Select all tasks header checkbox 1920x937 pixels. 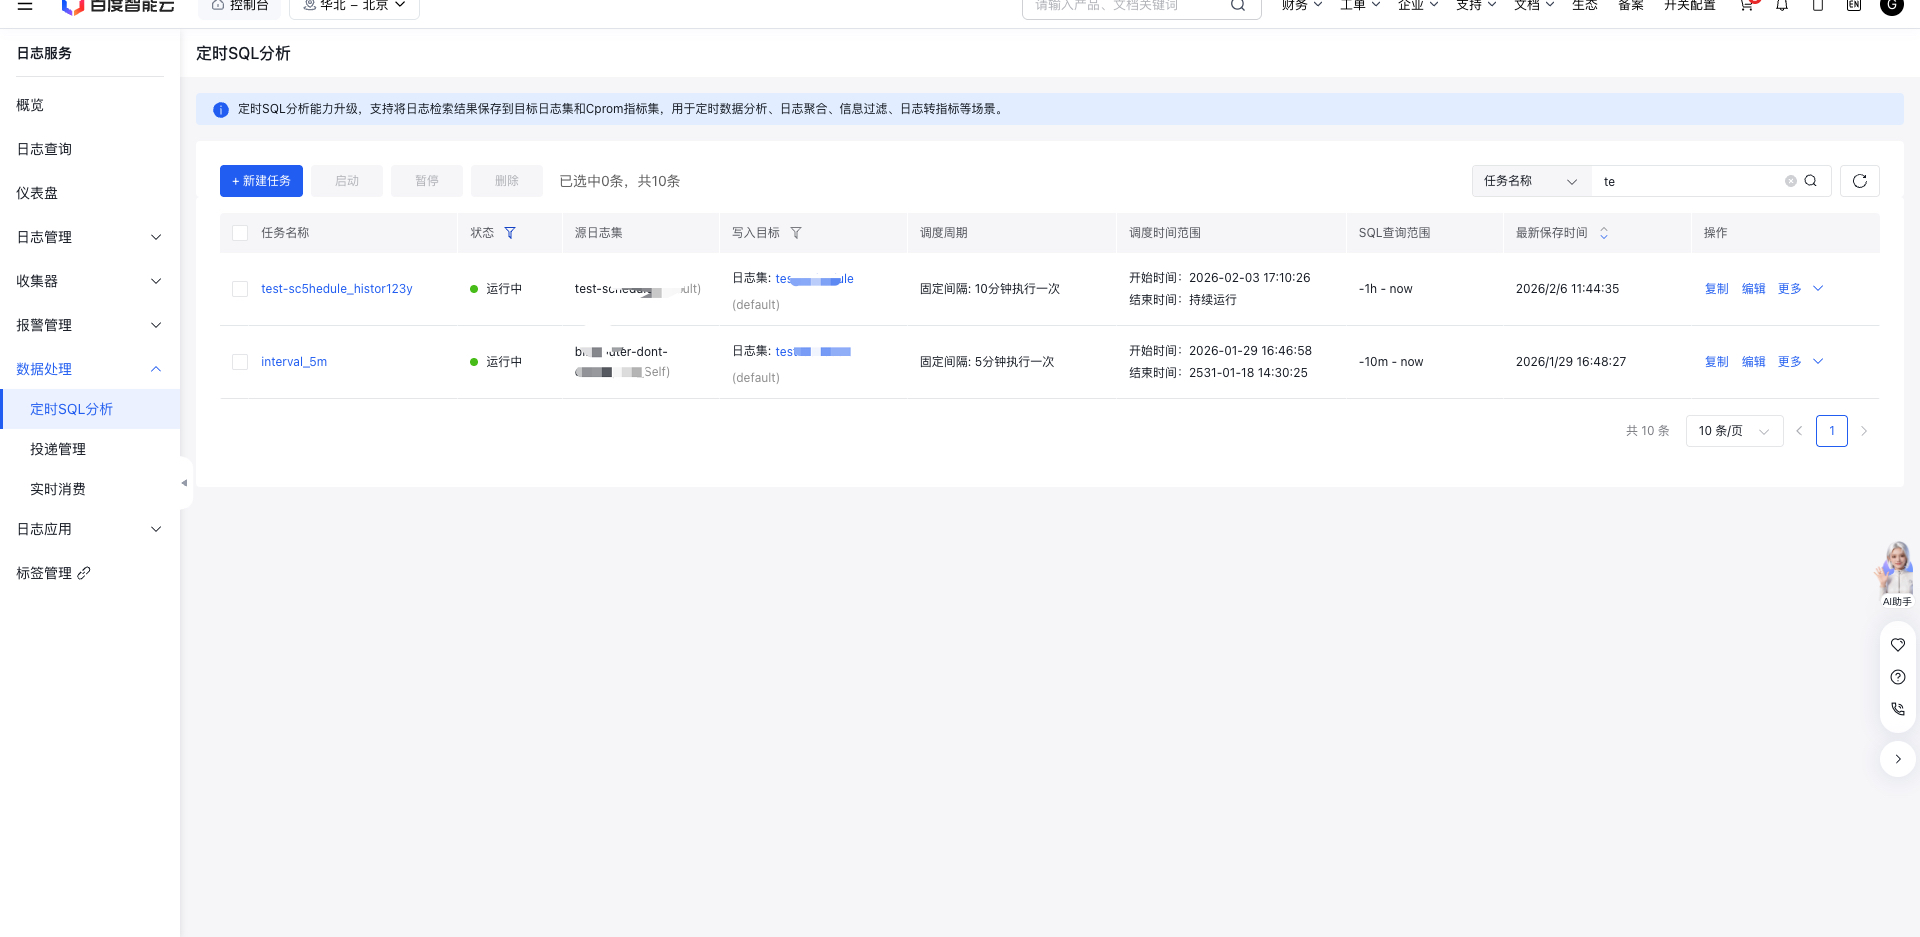click(240, 233)
